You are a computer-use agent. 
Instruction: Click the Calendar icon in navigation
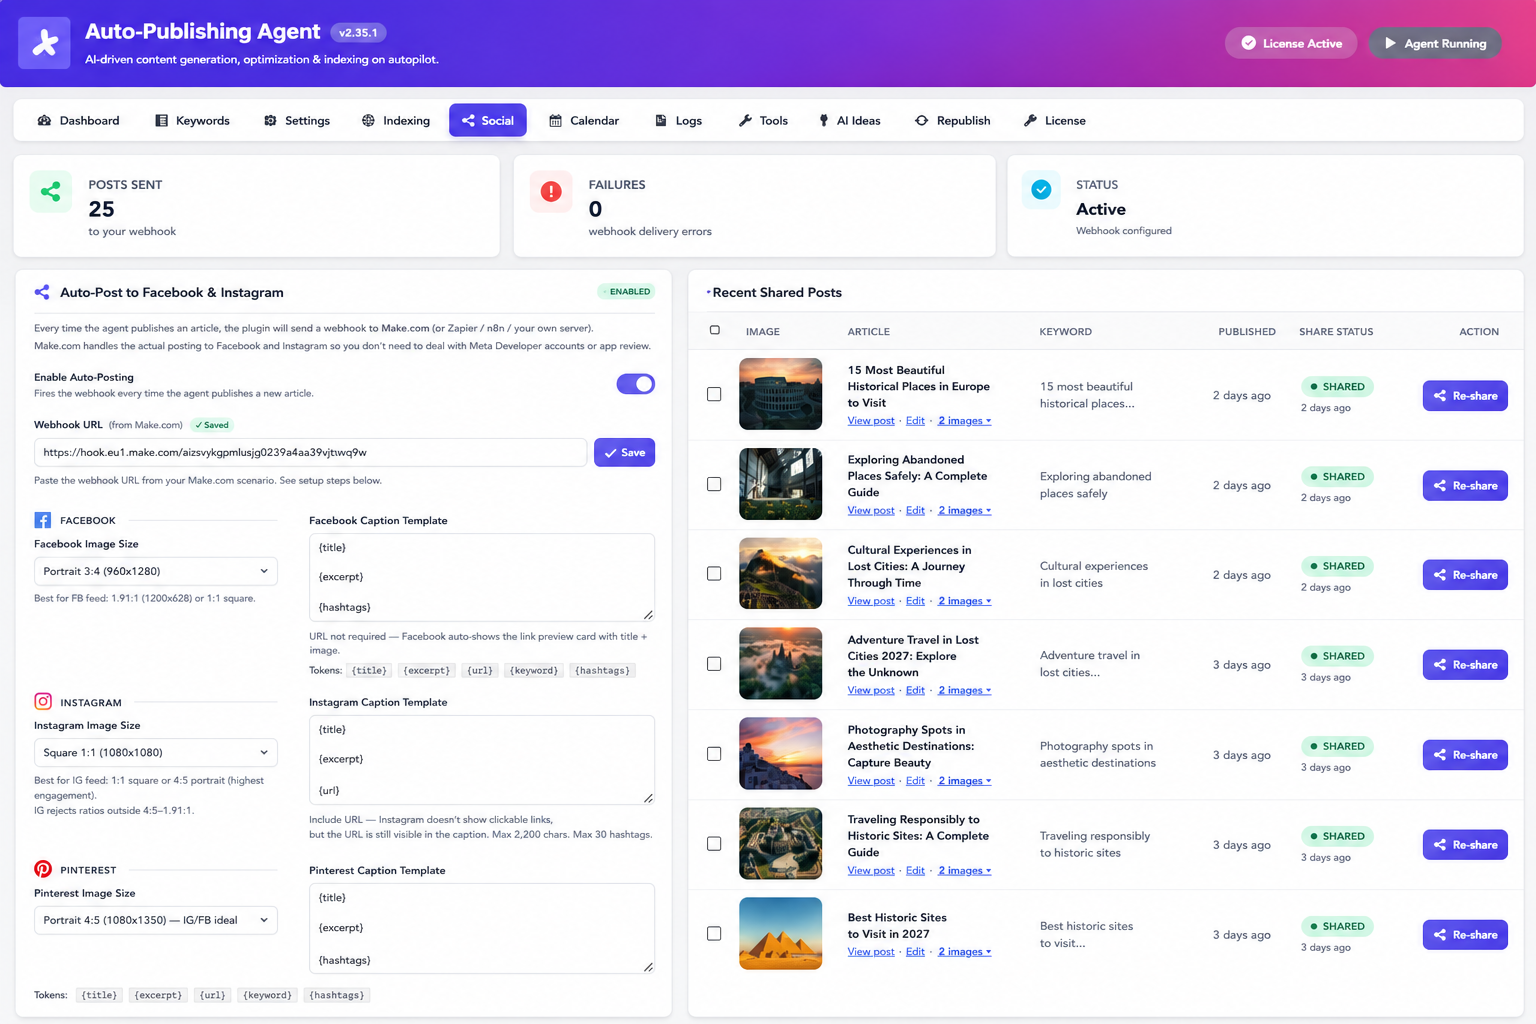click(555, 120)
